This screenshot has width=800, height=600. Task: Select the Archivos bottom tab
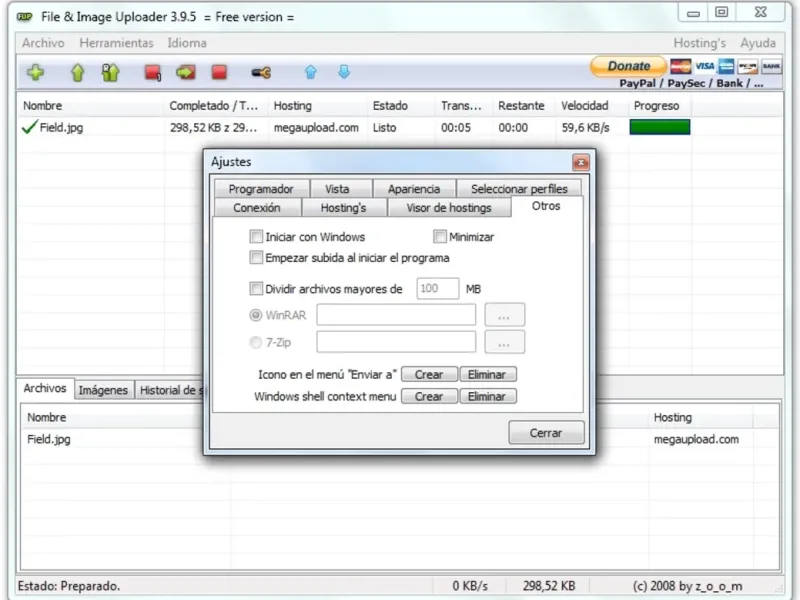[45, 388]
